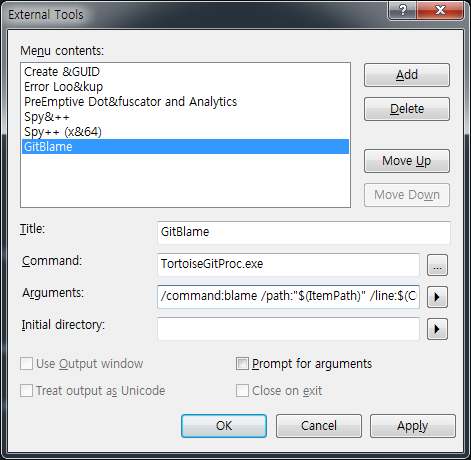Select Error Loo&kup list entry

tap(185, 87)
